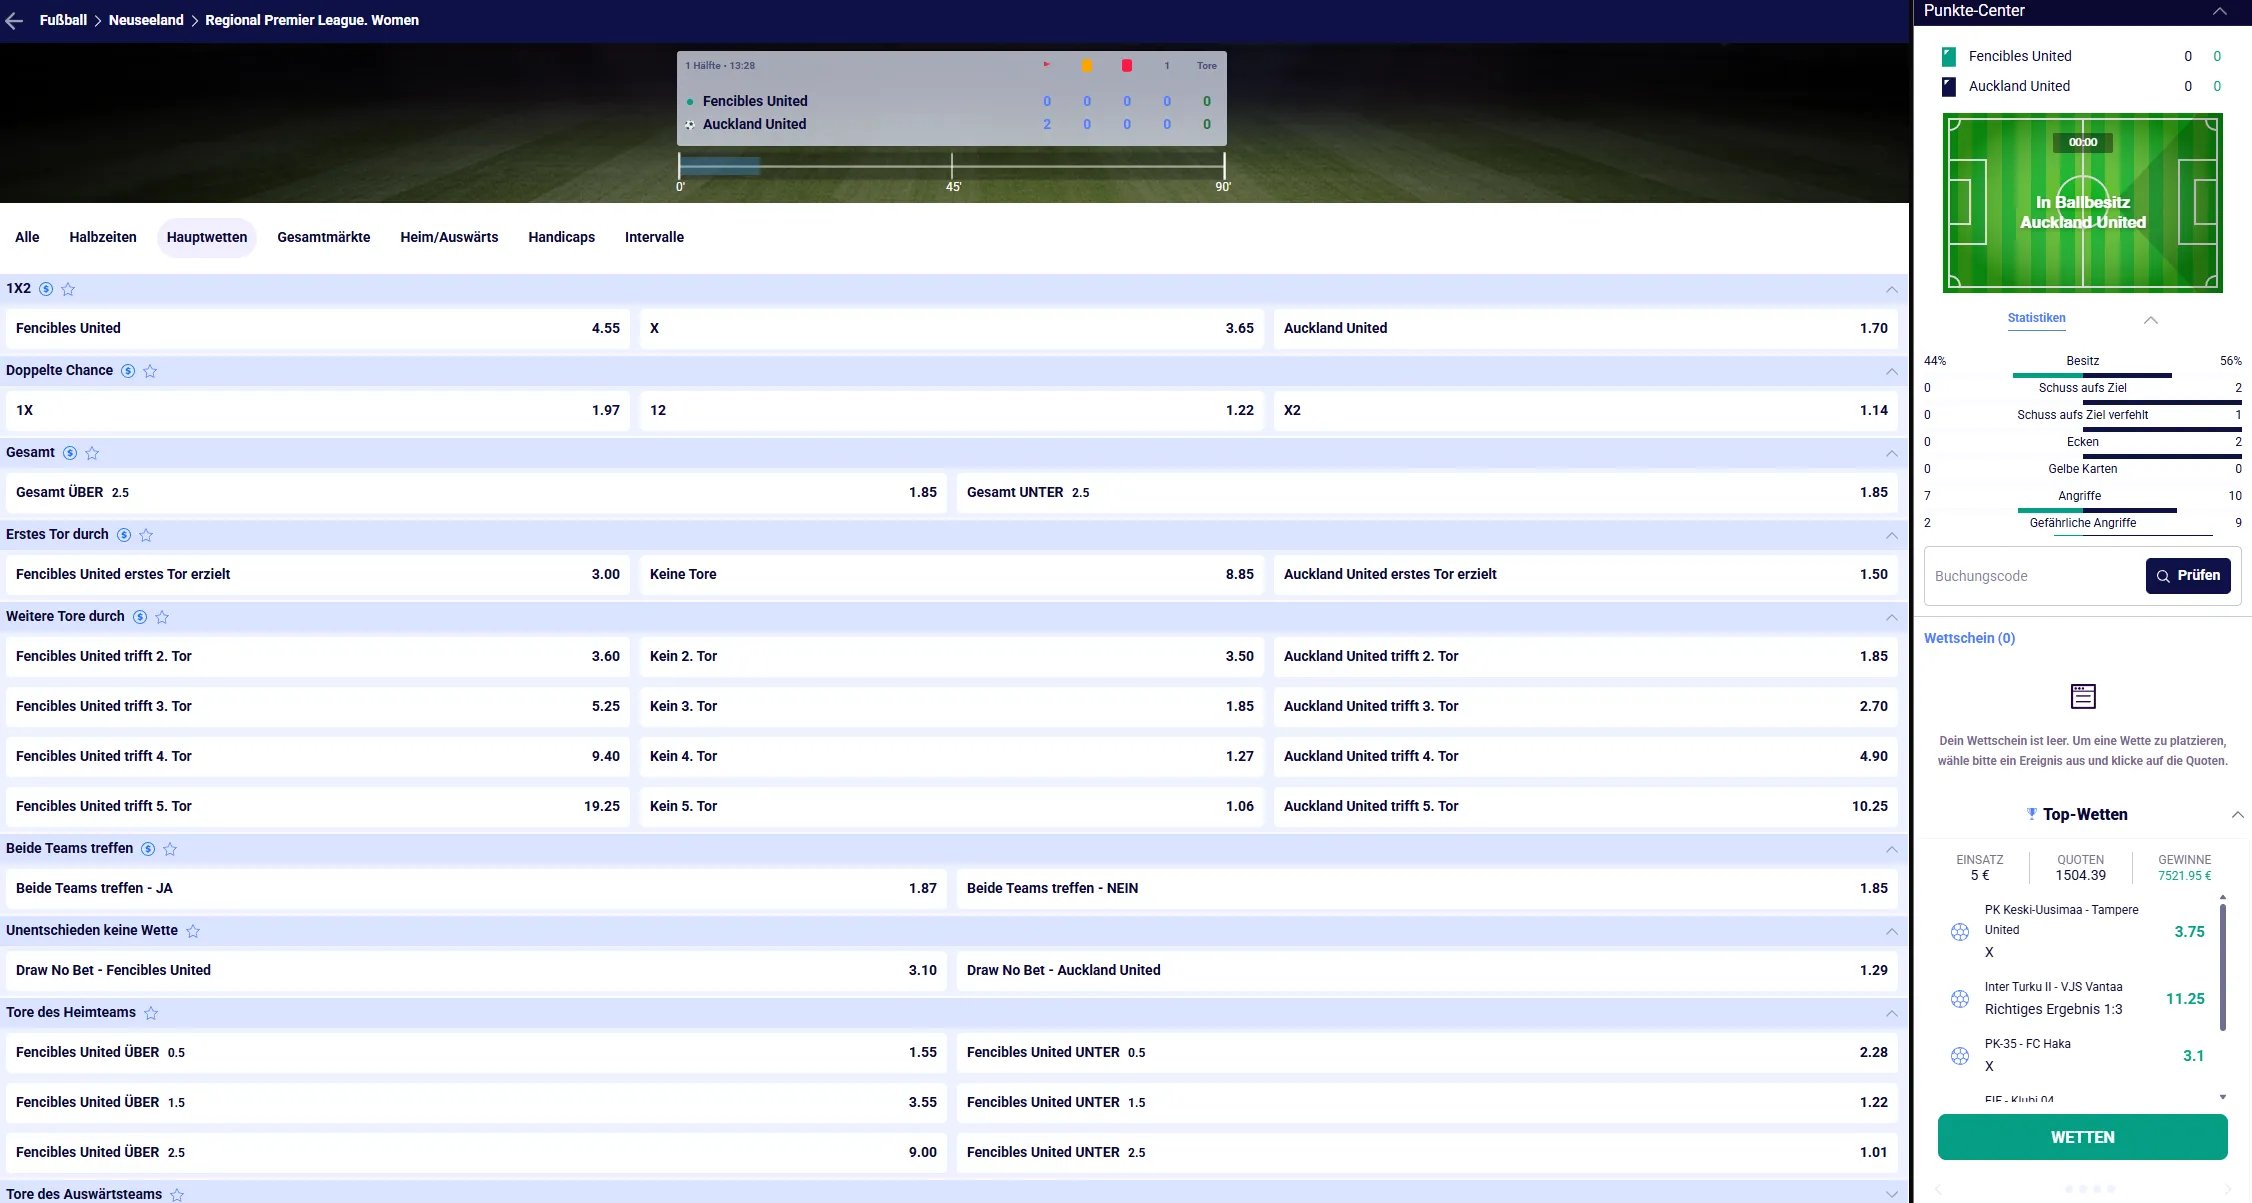2252x1203 pixels.
Task: Star the Tore des Heimteams market
Action: [x=151, y=1013]
